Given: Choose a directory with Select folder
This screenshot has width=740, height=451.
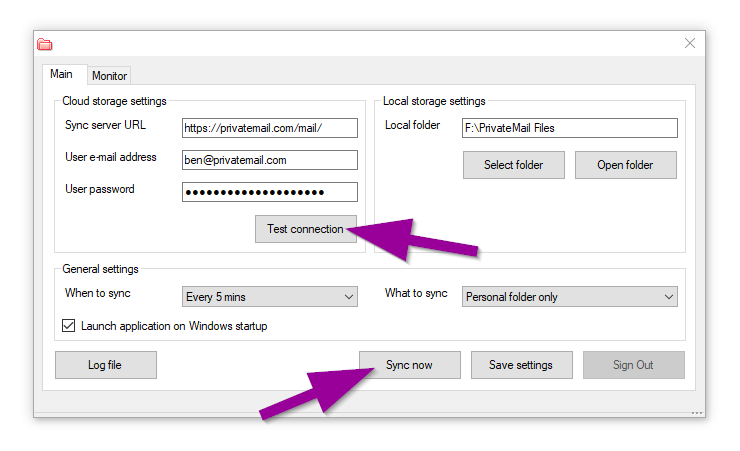Looking at the screenshot, I should 513,165.
